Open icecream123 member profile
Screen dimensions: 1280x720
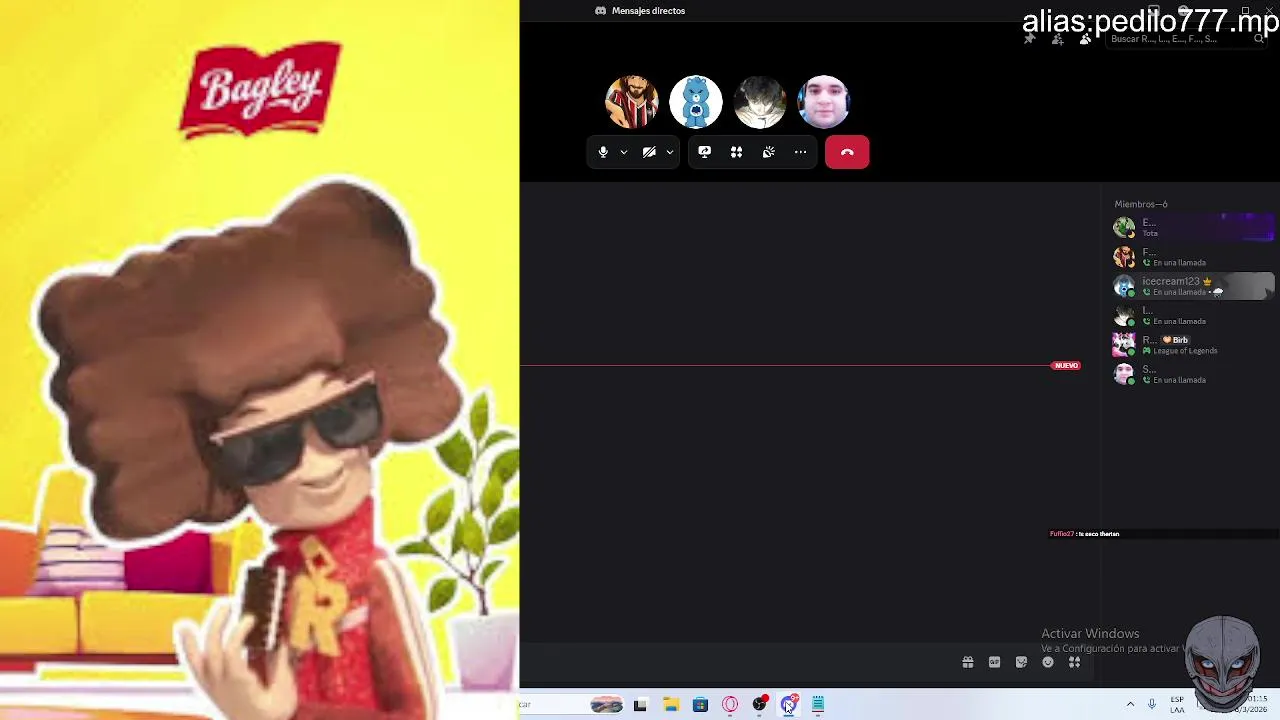[x=1193, y=286]
